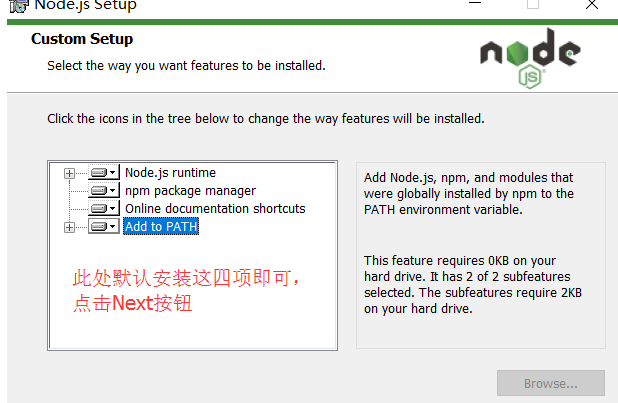Close the Node.js Setup window
Viewport: 618px width, 403px height.
(592, 5)
